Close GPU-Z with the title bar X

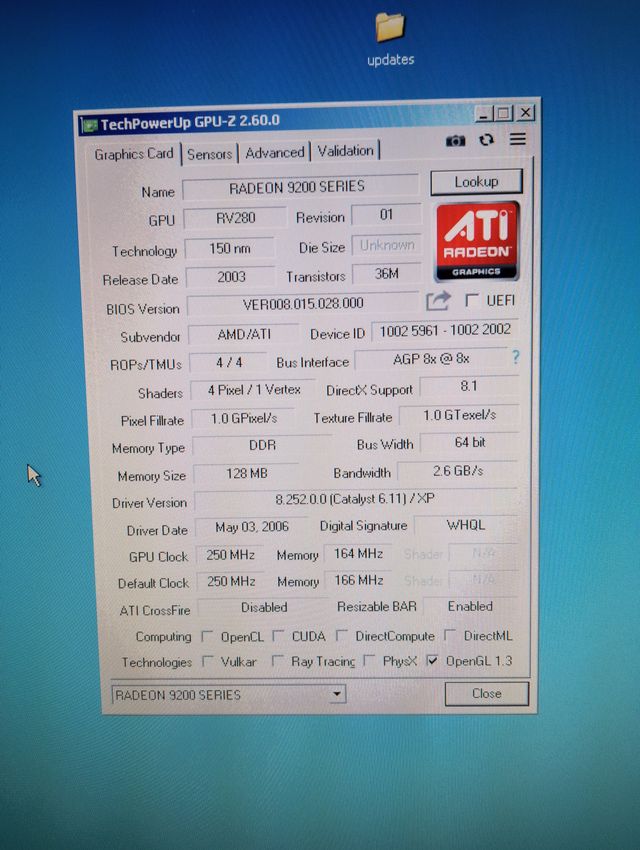coord(525,113)
